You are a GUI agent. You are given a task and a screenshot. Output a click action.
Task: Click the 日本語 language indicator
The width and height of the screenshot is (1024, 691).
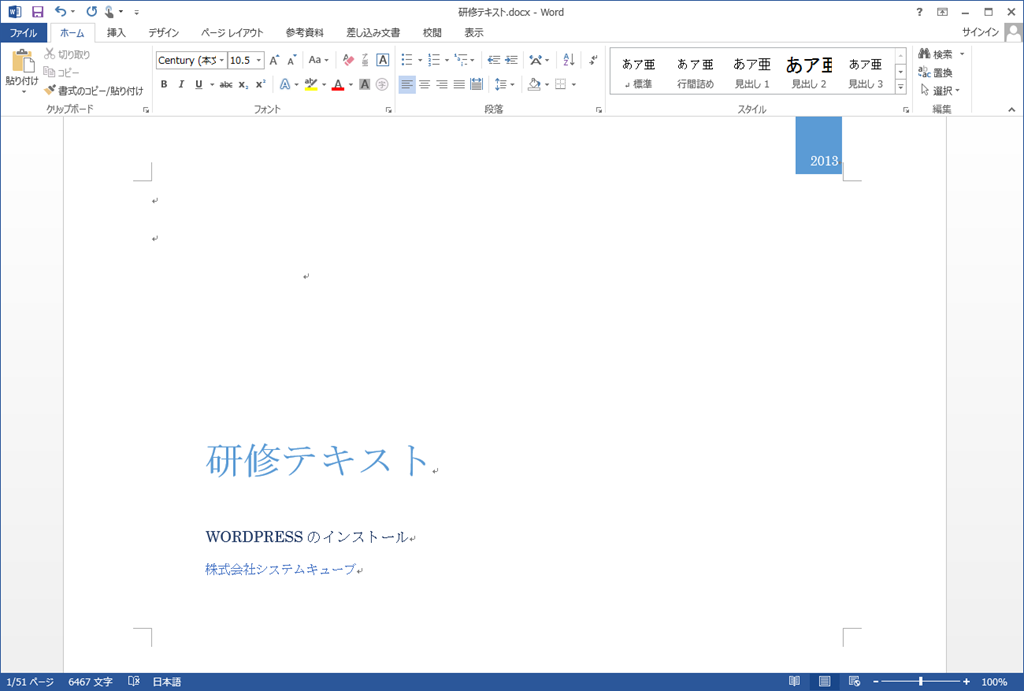[x=167, y=681]
